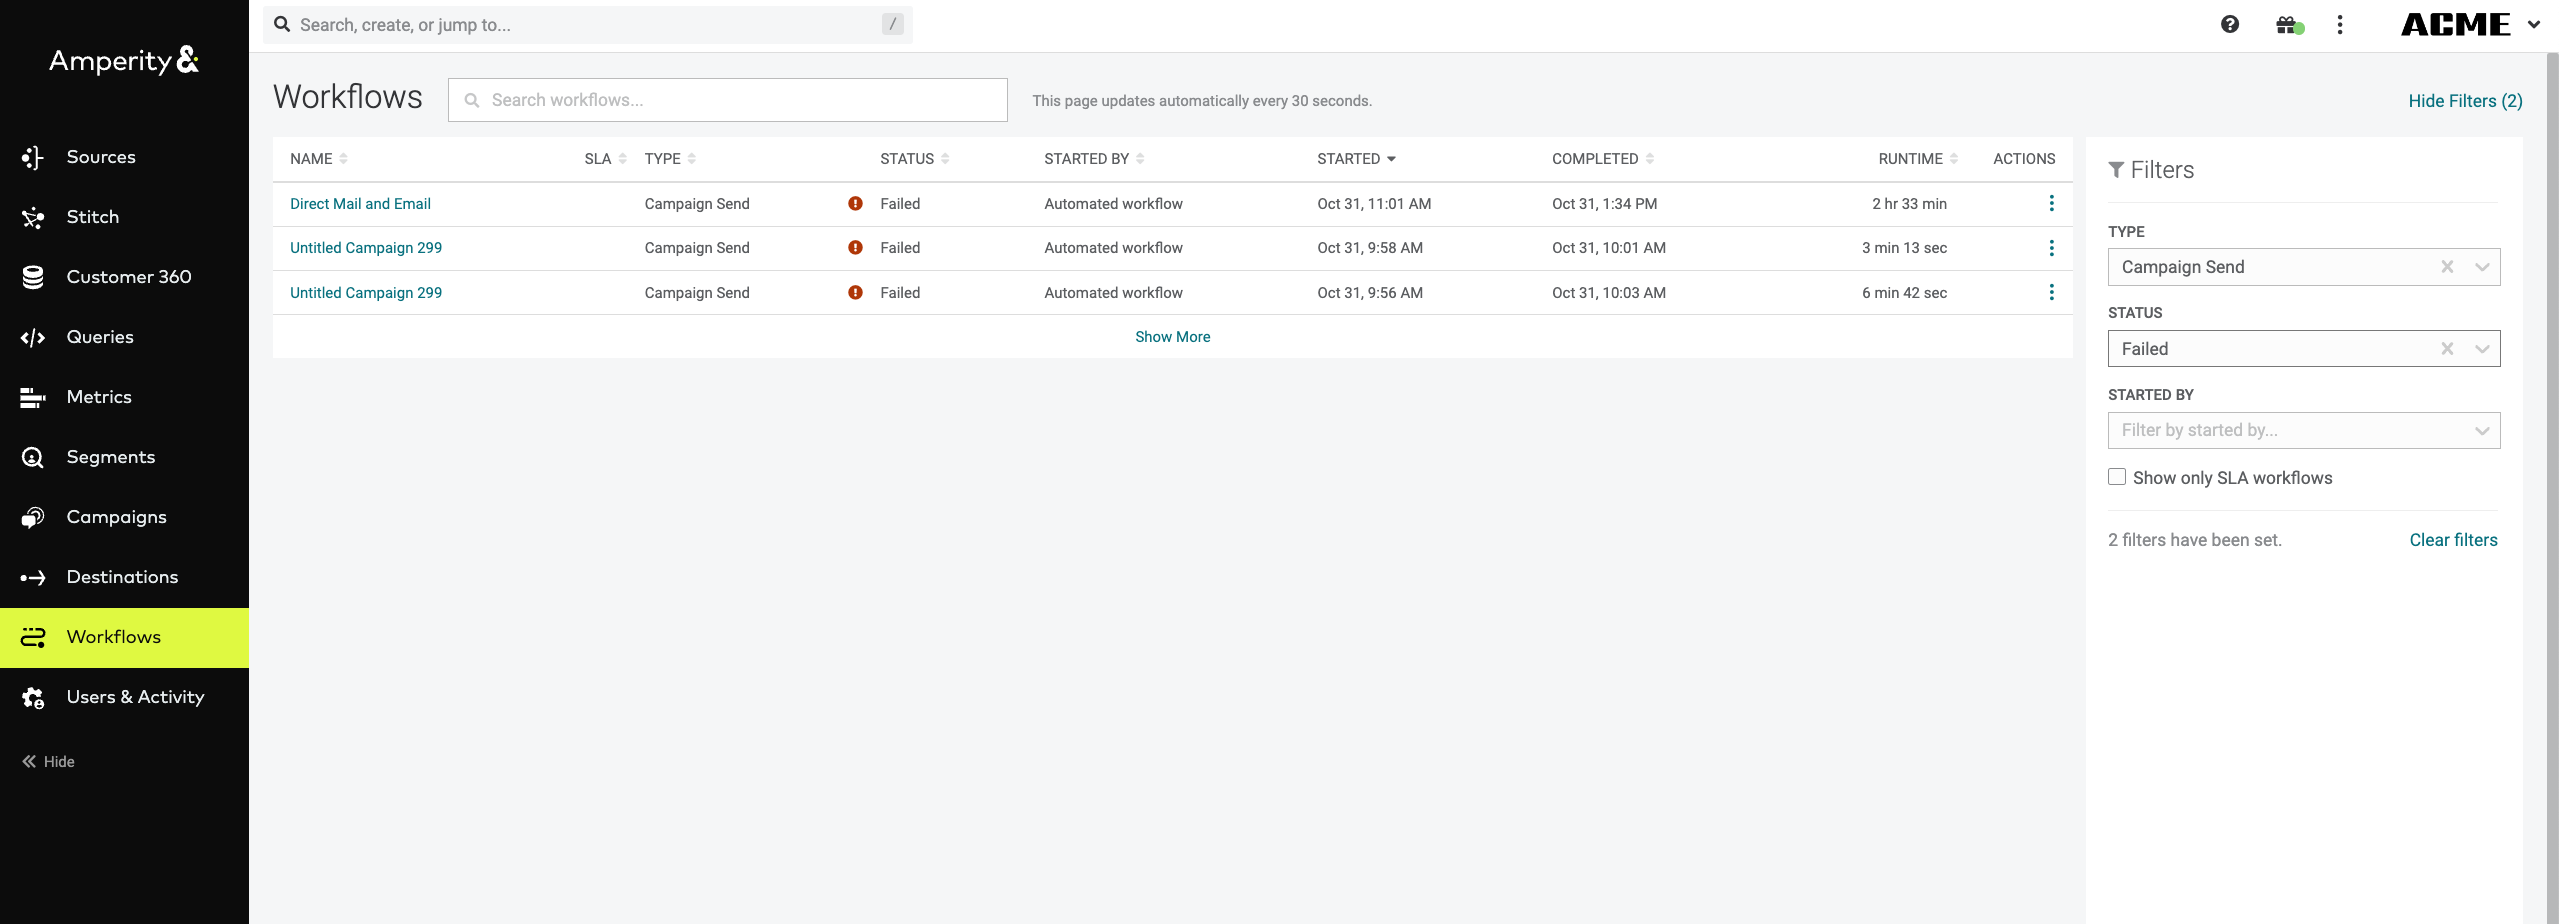
Task: Sort by Name column
Action: point(318,159)
